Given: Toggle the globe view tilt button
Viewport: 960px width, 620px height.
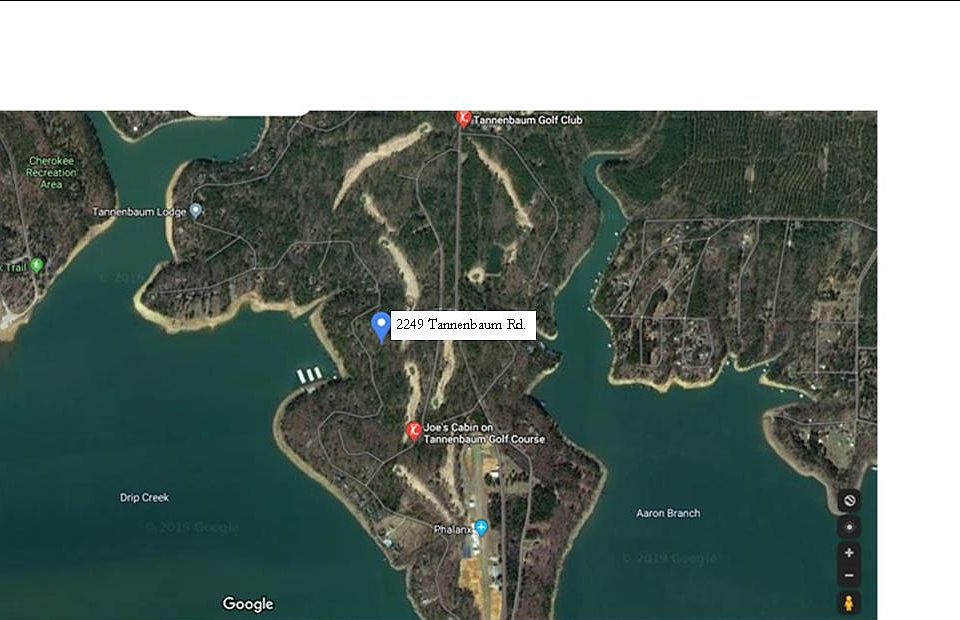Looking at the screenshot, I should [849, 501].
